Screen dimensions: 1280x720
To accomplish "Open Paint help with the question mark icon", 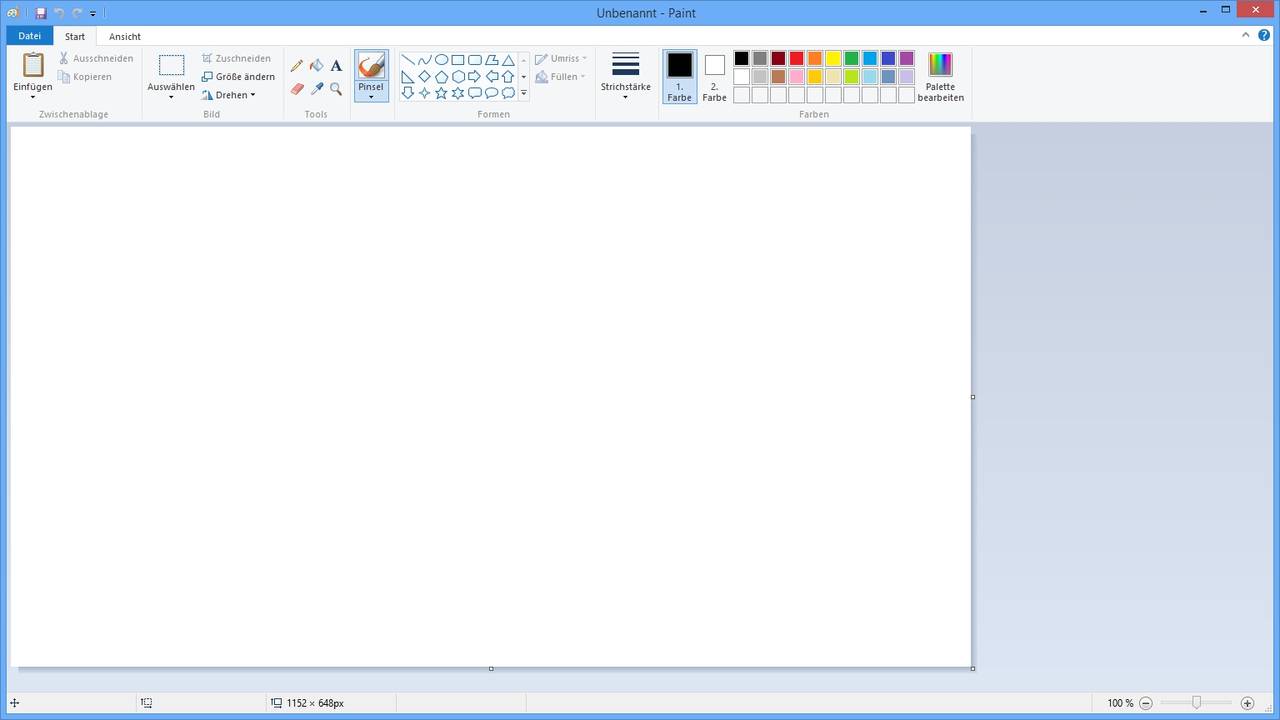I will (1264, 35).
